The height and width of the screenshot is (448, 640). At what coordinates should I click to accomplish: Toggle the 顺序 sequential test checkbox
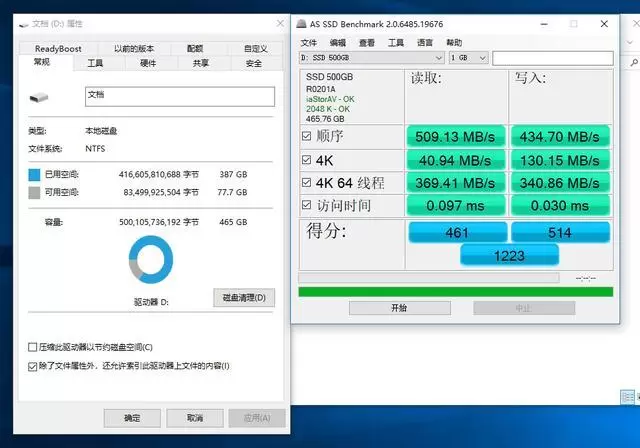coord(306,136)
